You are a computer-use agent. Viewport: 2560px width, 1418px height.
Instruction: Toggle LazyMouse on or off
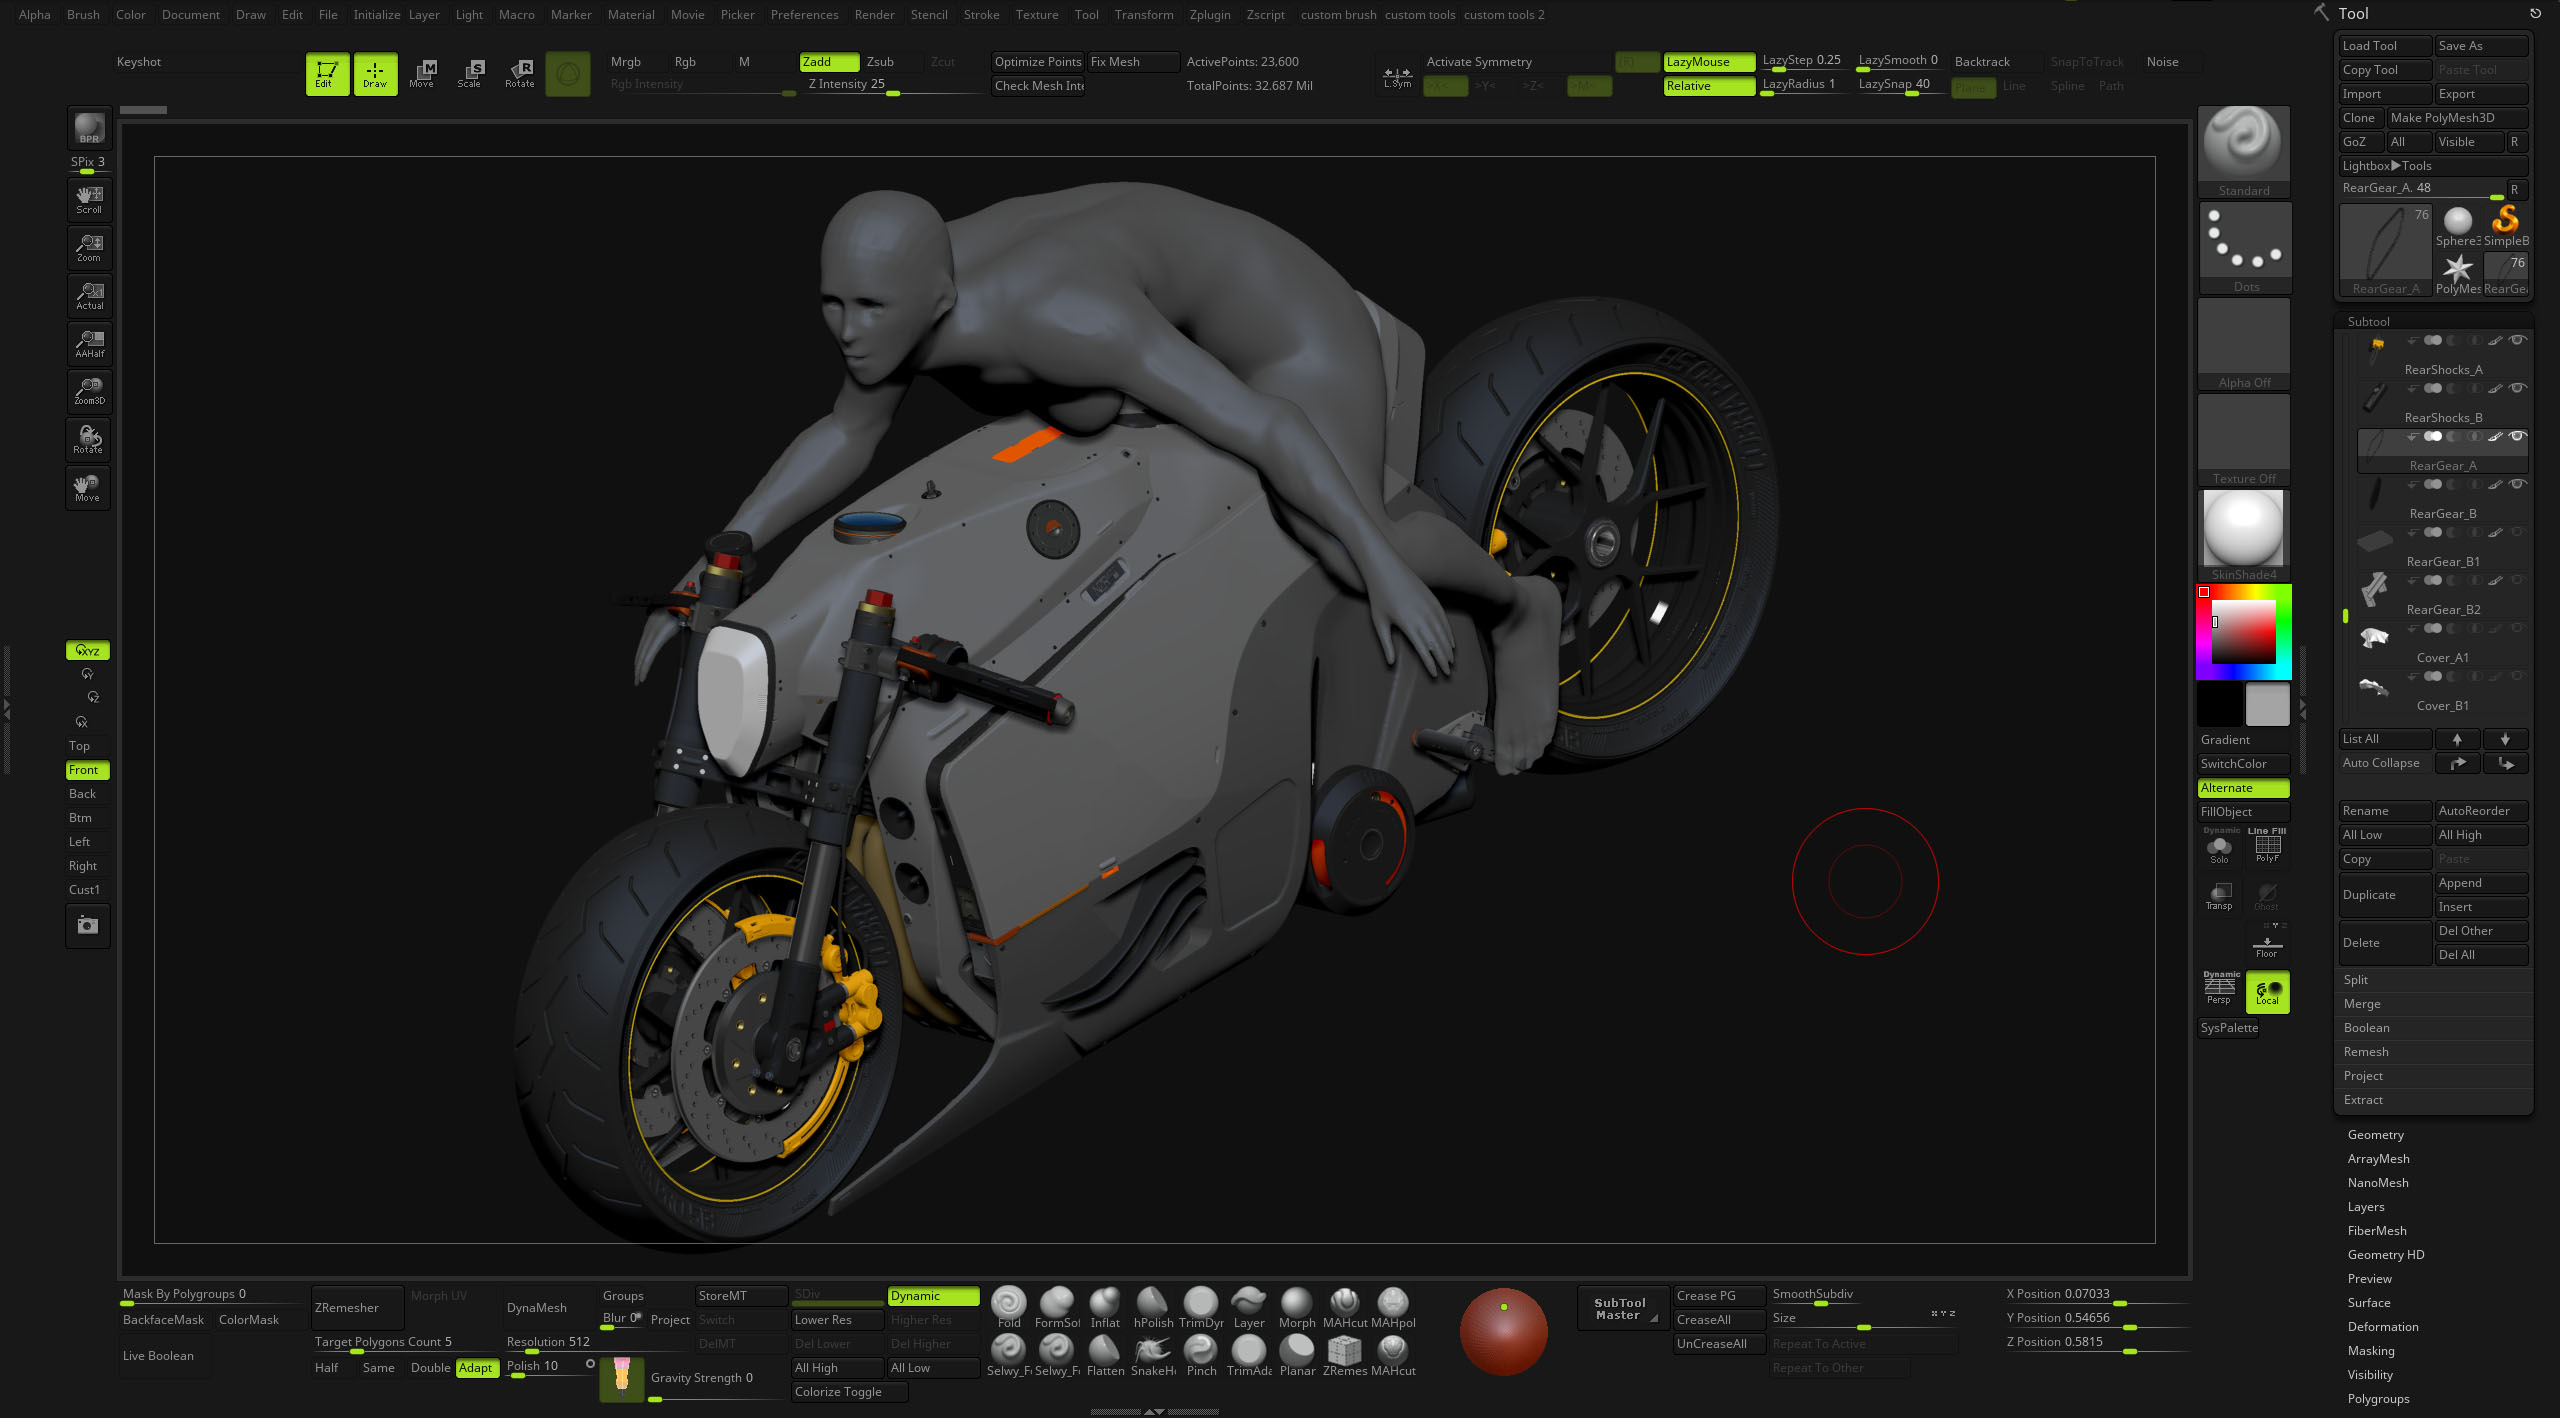(1709, 62)
